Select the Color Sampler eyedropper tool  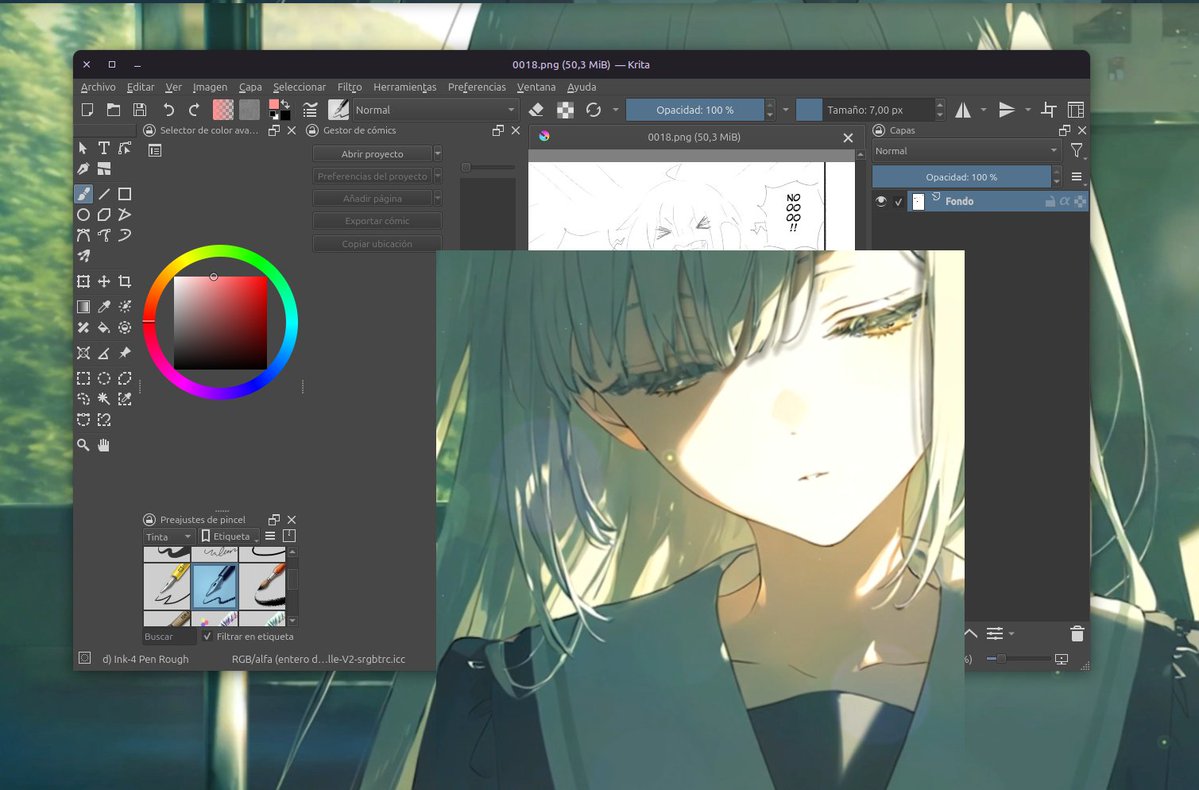click(104, 307)
